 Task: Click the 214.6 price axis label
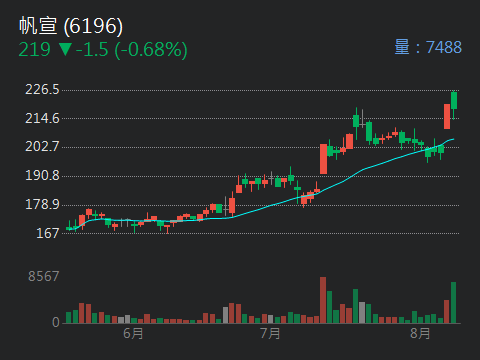(42, 118)
